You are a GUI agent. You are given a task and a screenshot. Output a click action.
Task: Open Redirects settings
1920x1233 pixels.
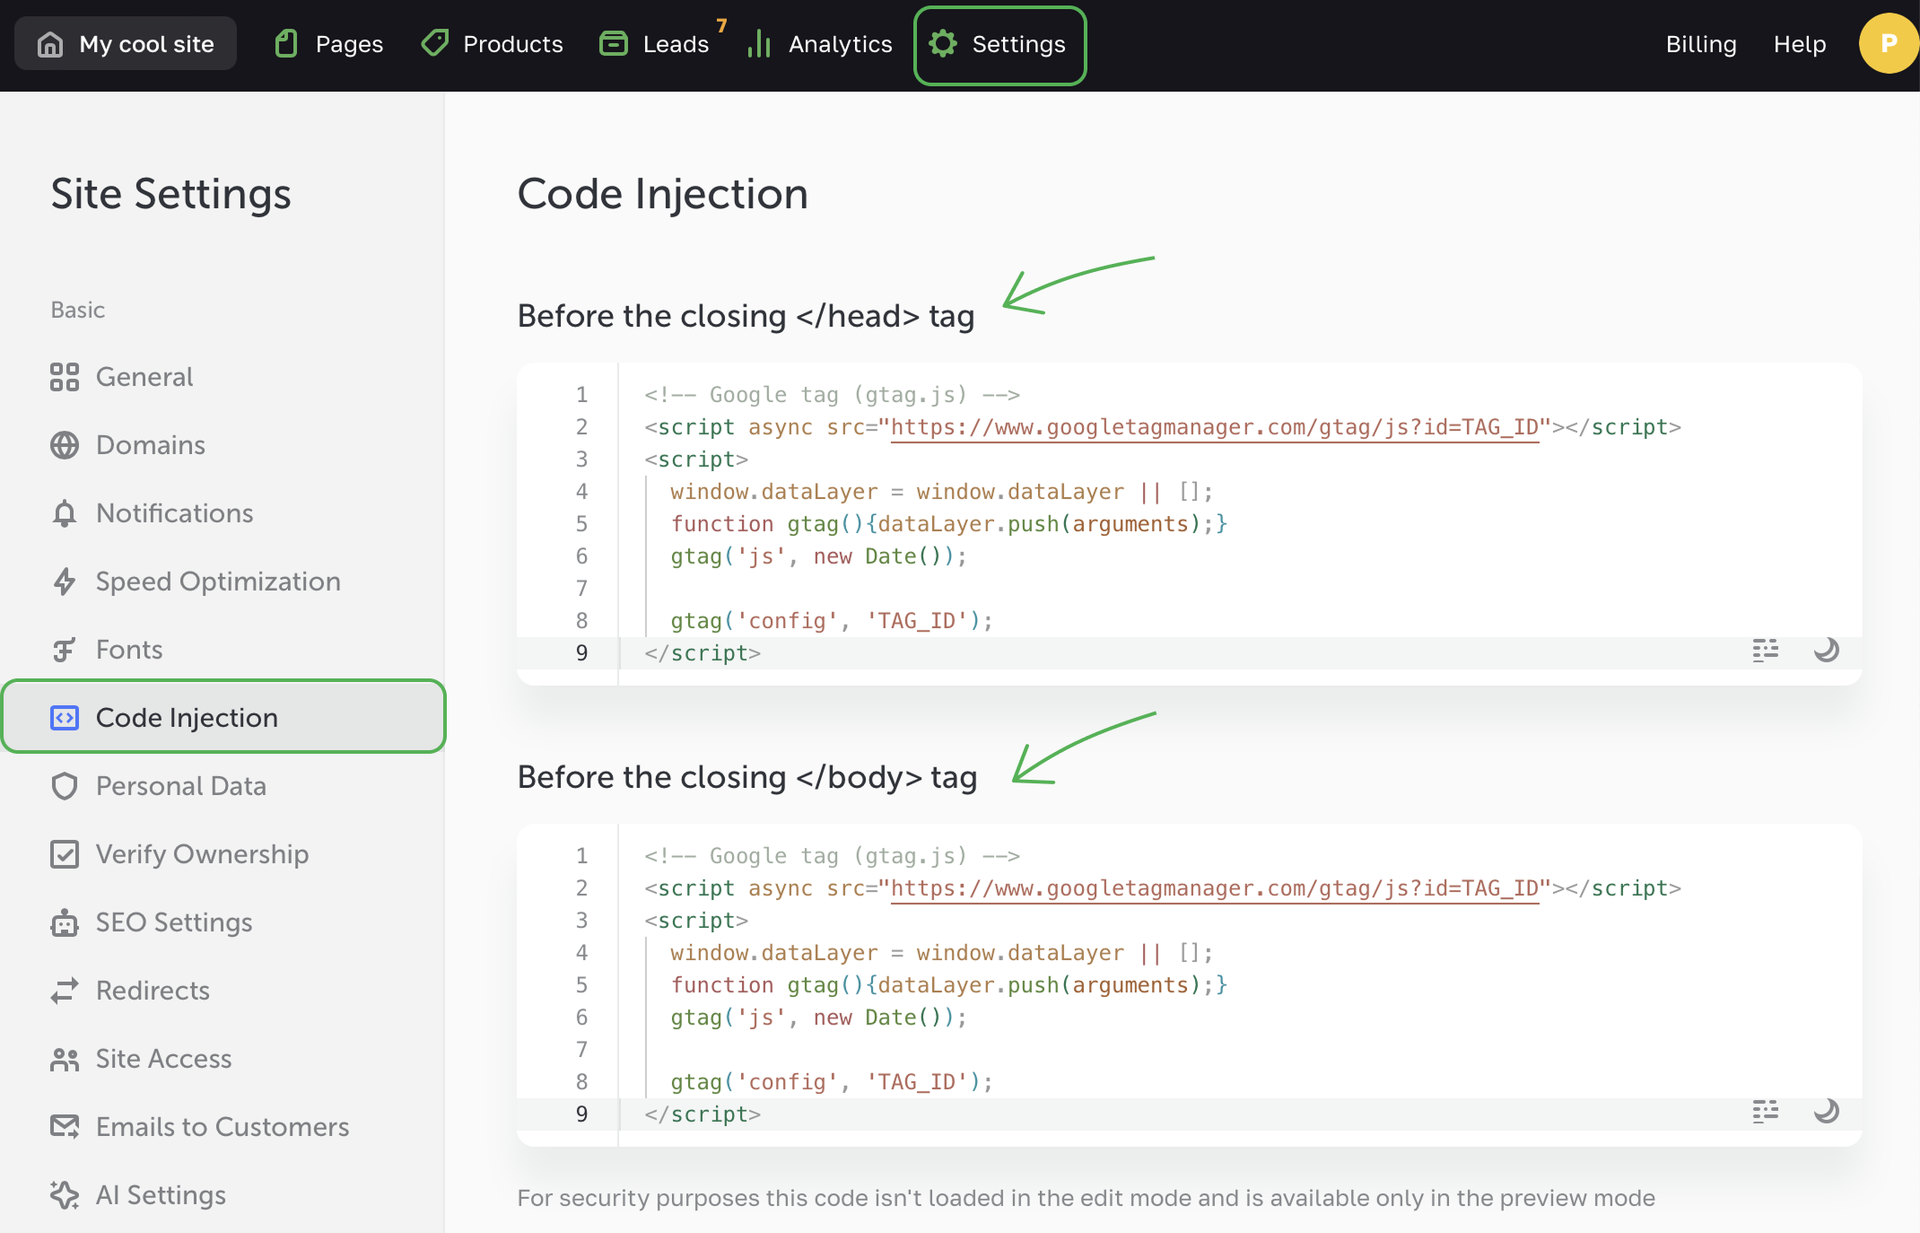pos(152,990)
